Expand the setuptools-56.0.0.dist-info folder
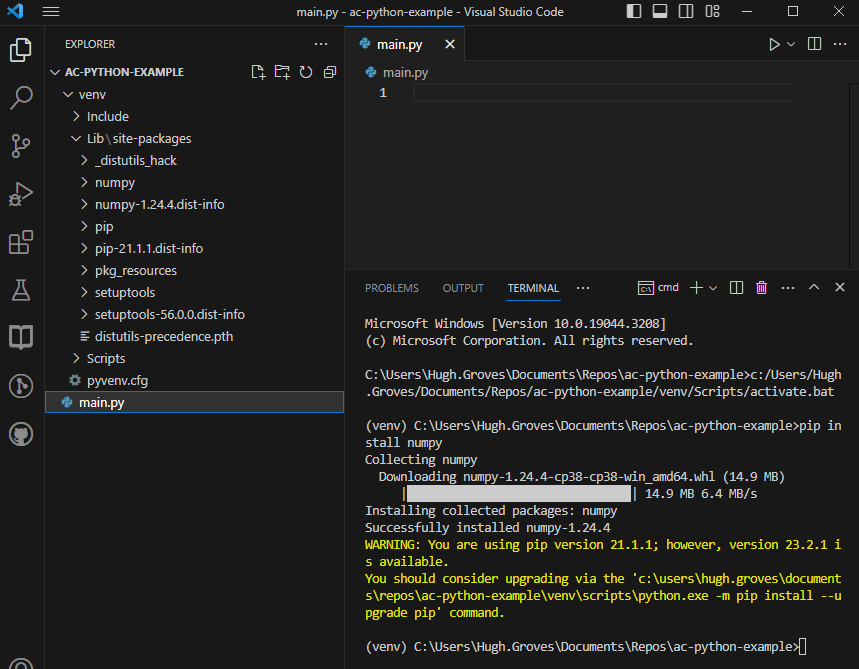Viewport: 859px width, 669px height. 84,314
